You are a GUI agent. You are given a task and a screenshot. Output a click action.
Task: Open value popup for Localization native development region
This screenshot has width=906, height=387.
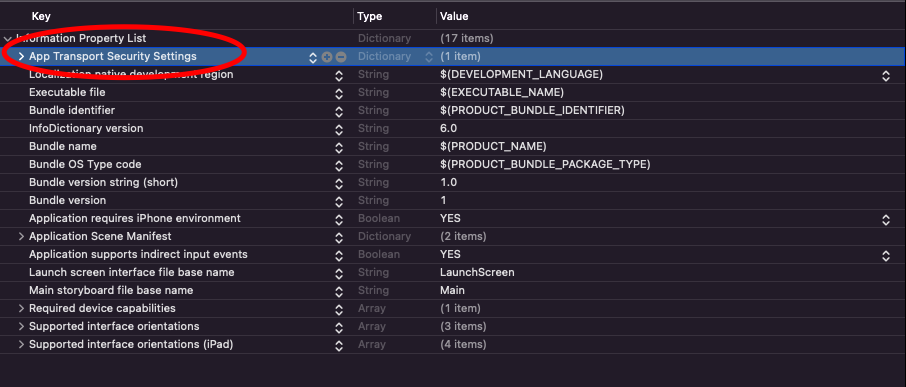[x=886, y=75]
